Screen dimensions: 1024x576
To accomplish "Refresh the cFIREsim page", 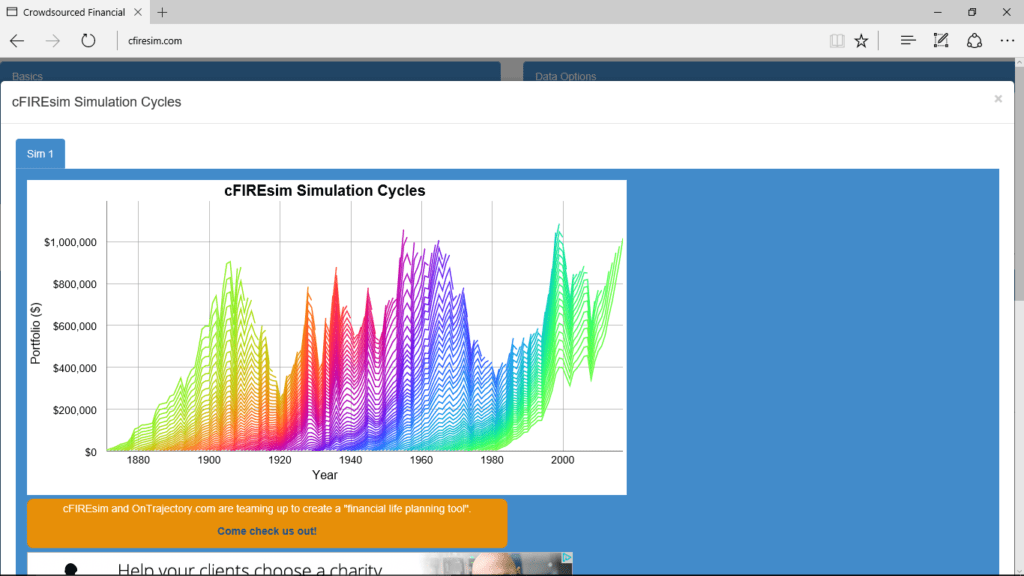I will [89, 40].
